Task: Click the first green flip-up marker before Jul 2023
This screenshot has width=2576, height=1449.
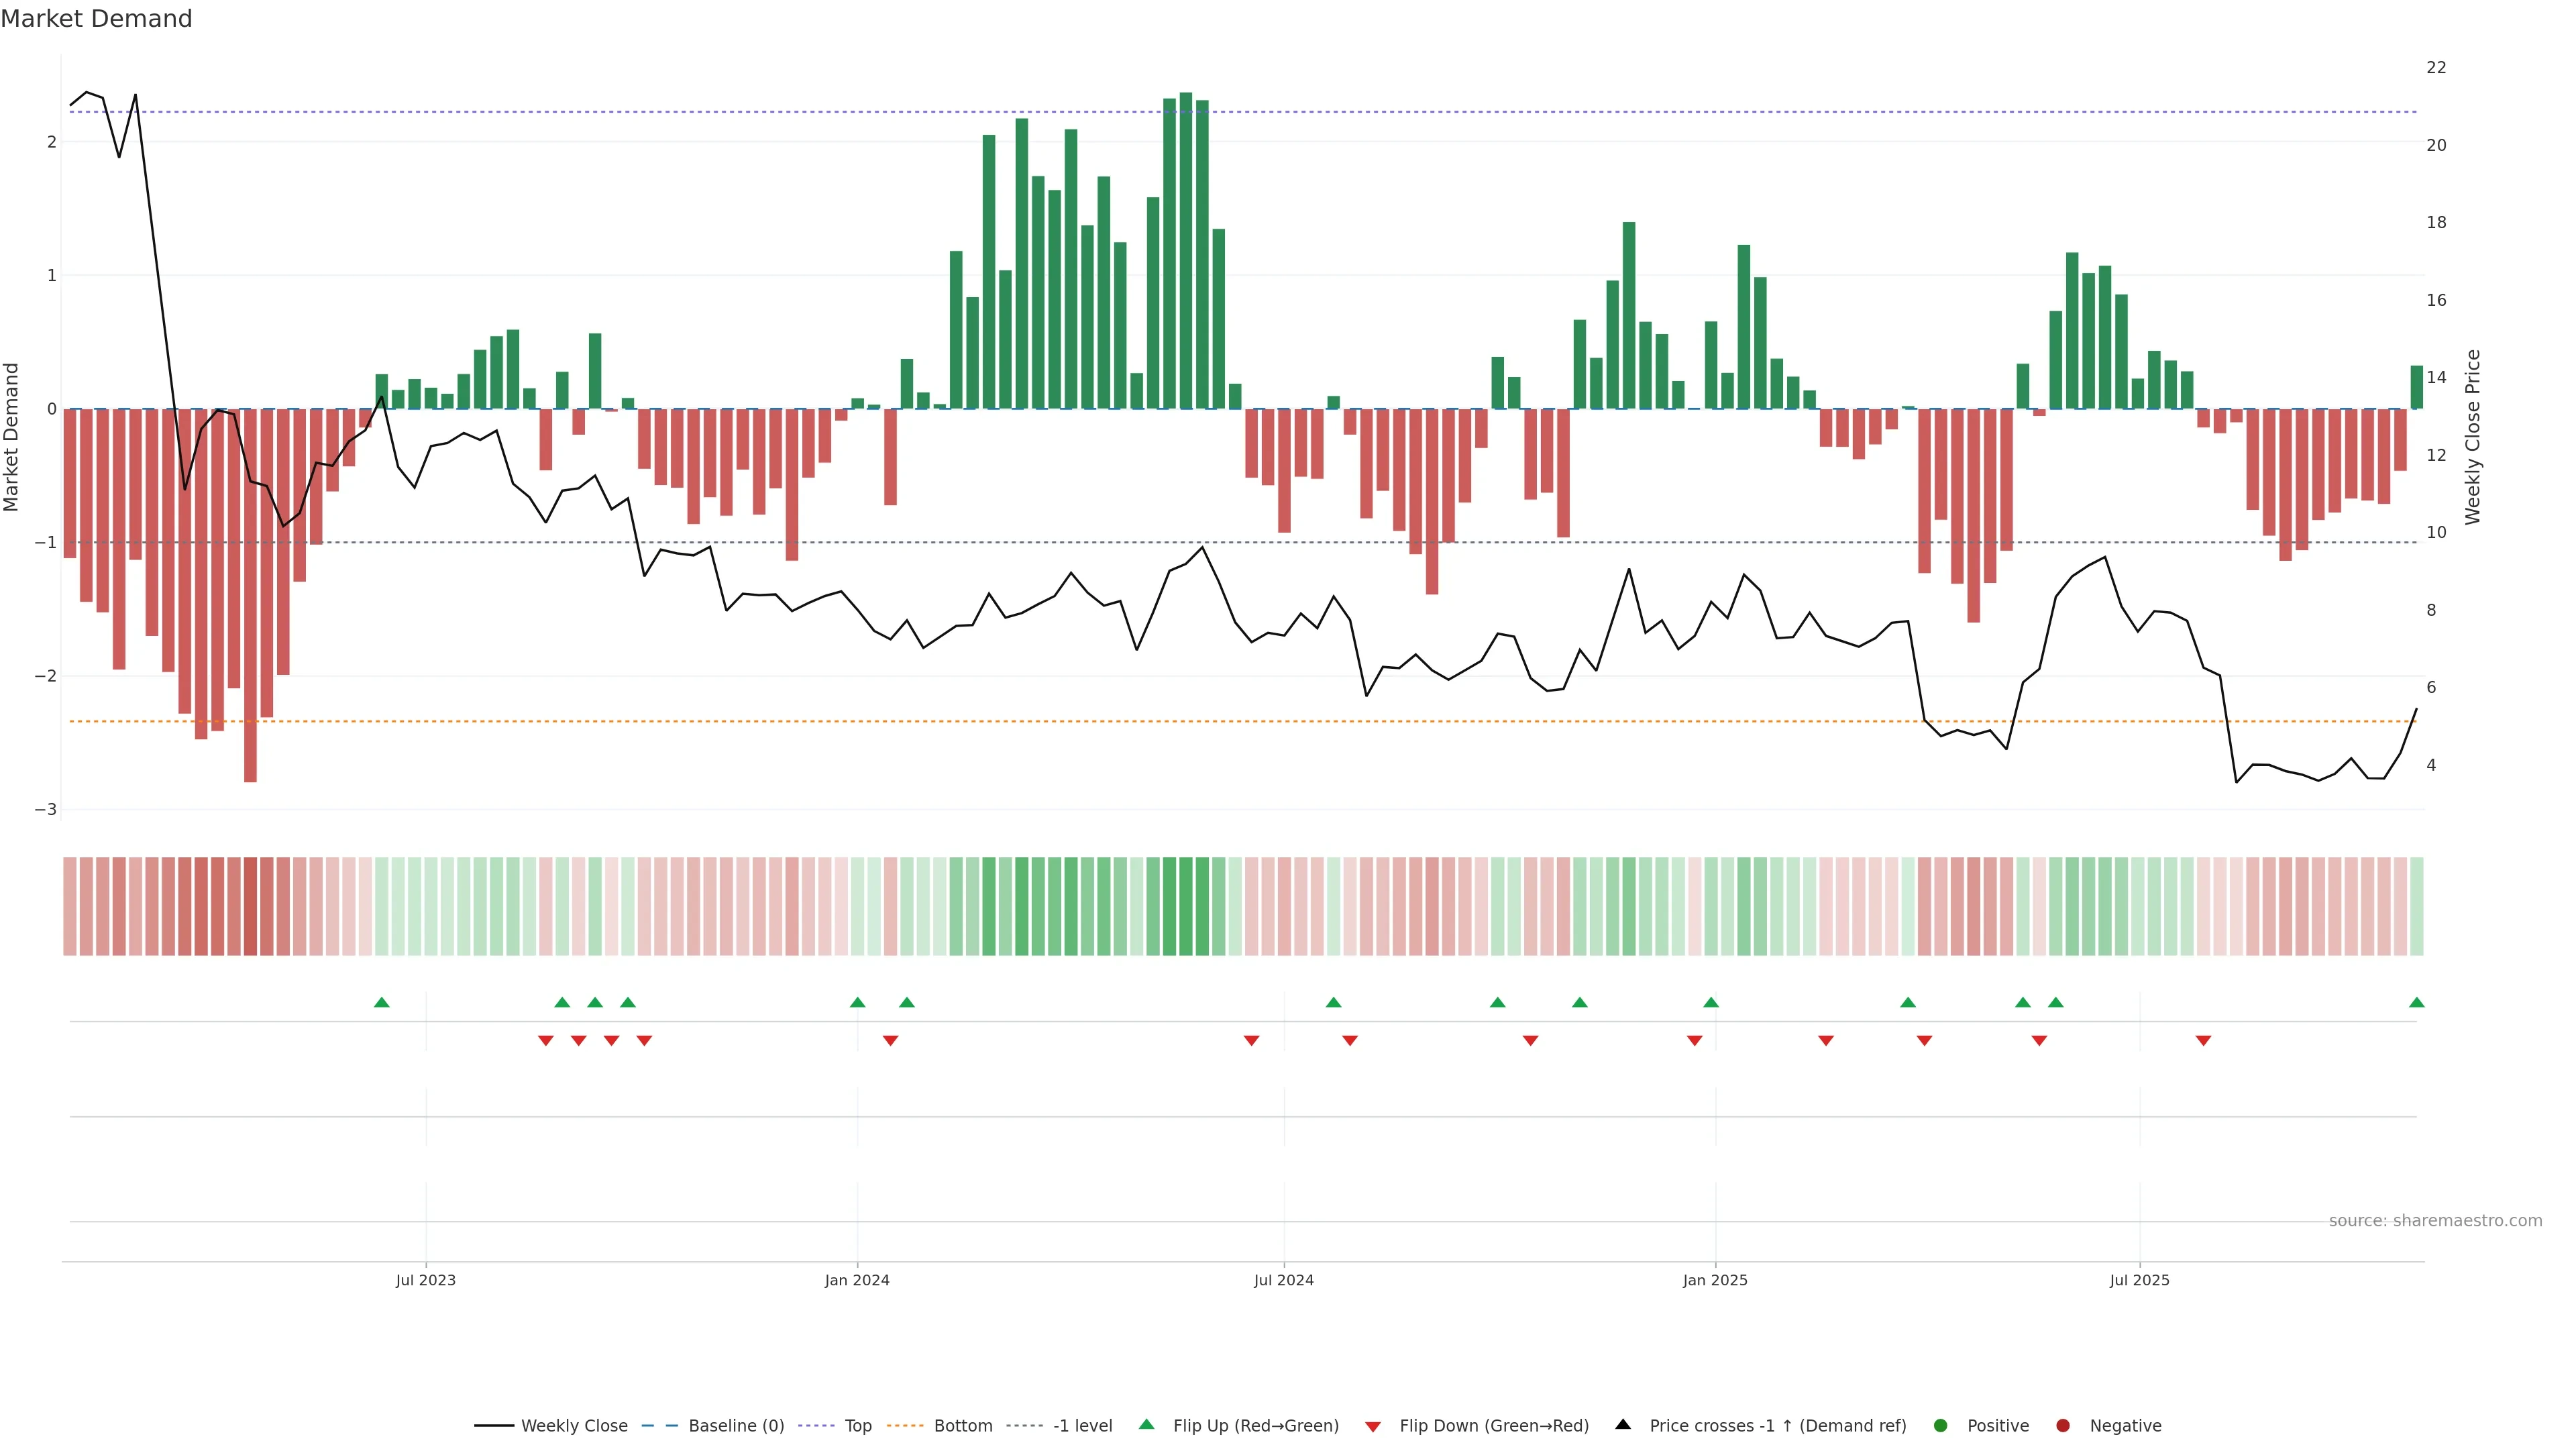Action: [381, 1002]
